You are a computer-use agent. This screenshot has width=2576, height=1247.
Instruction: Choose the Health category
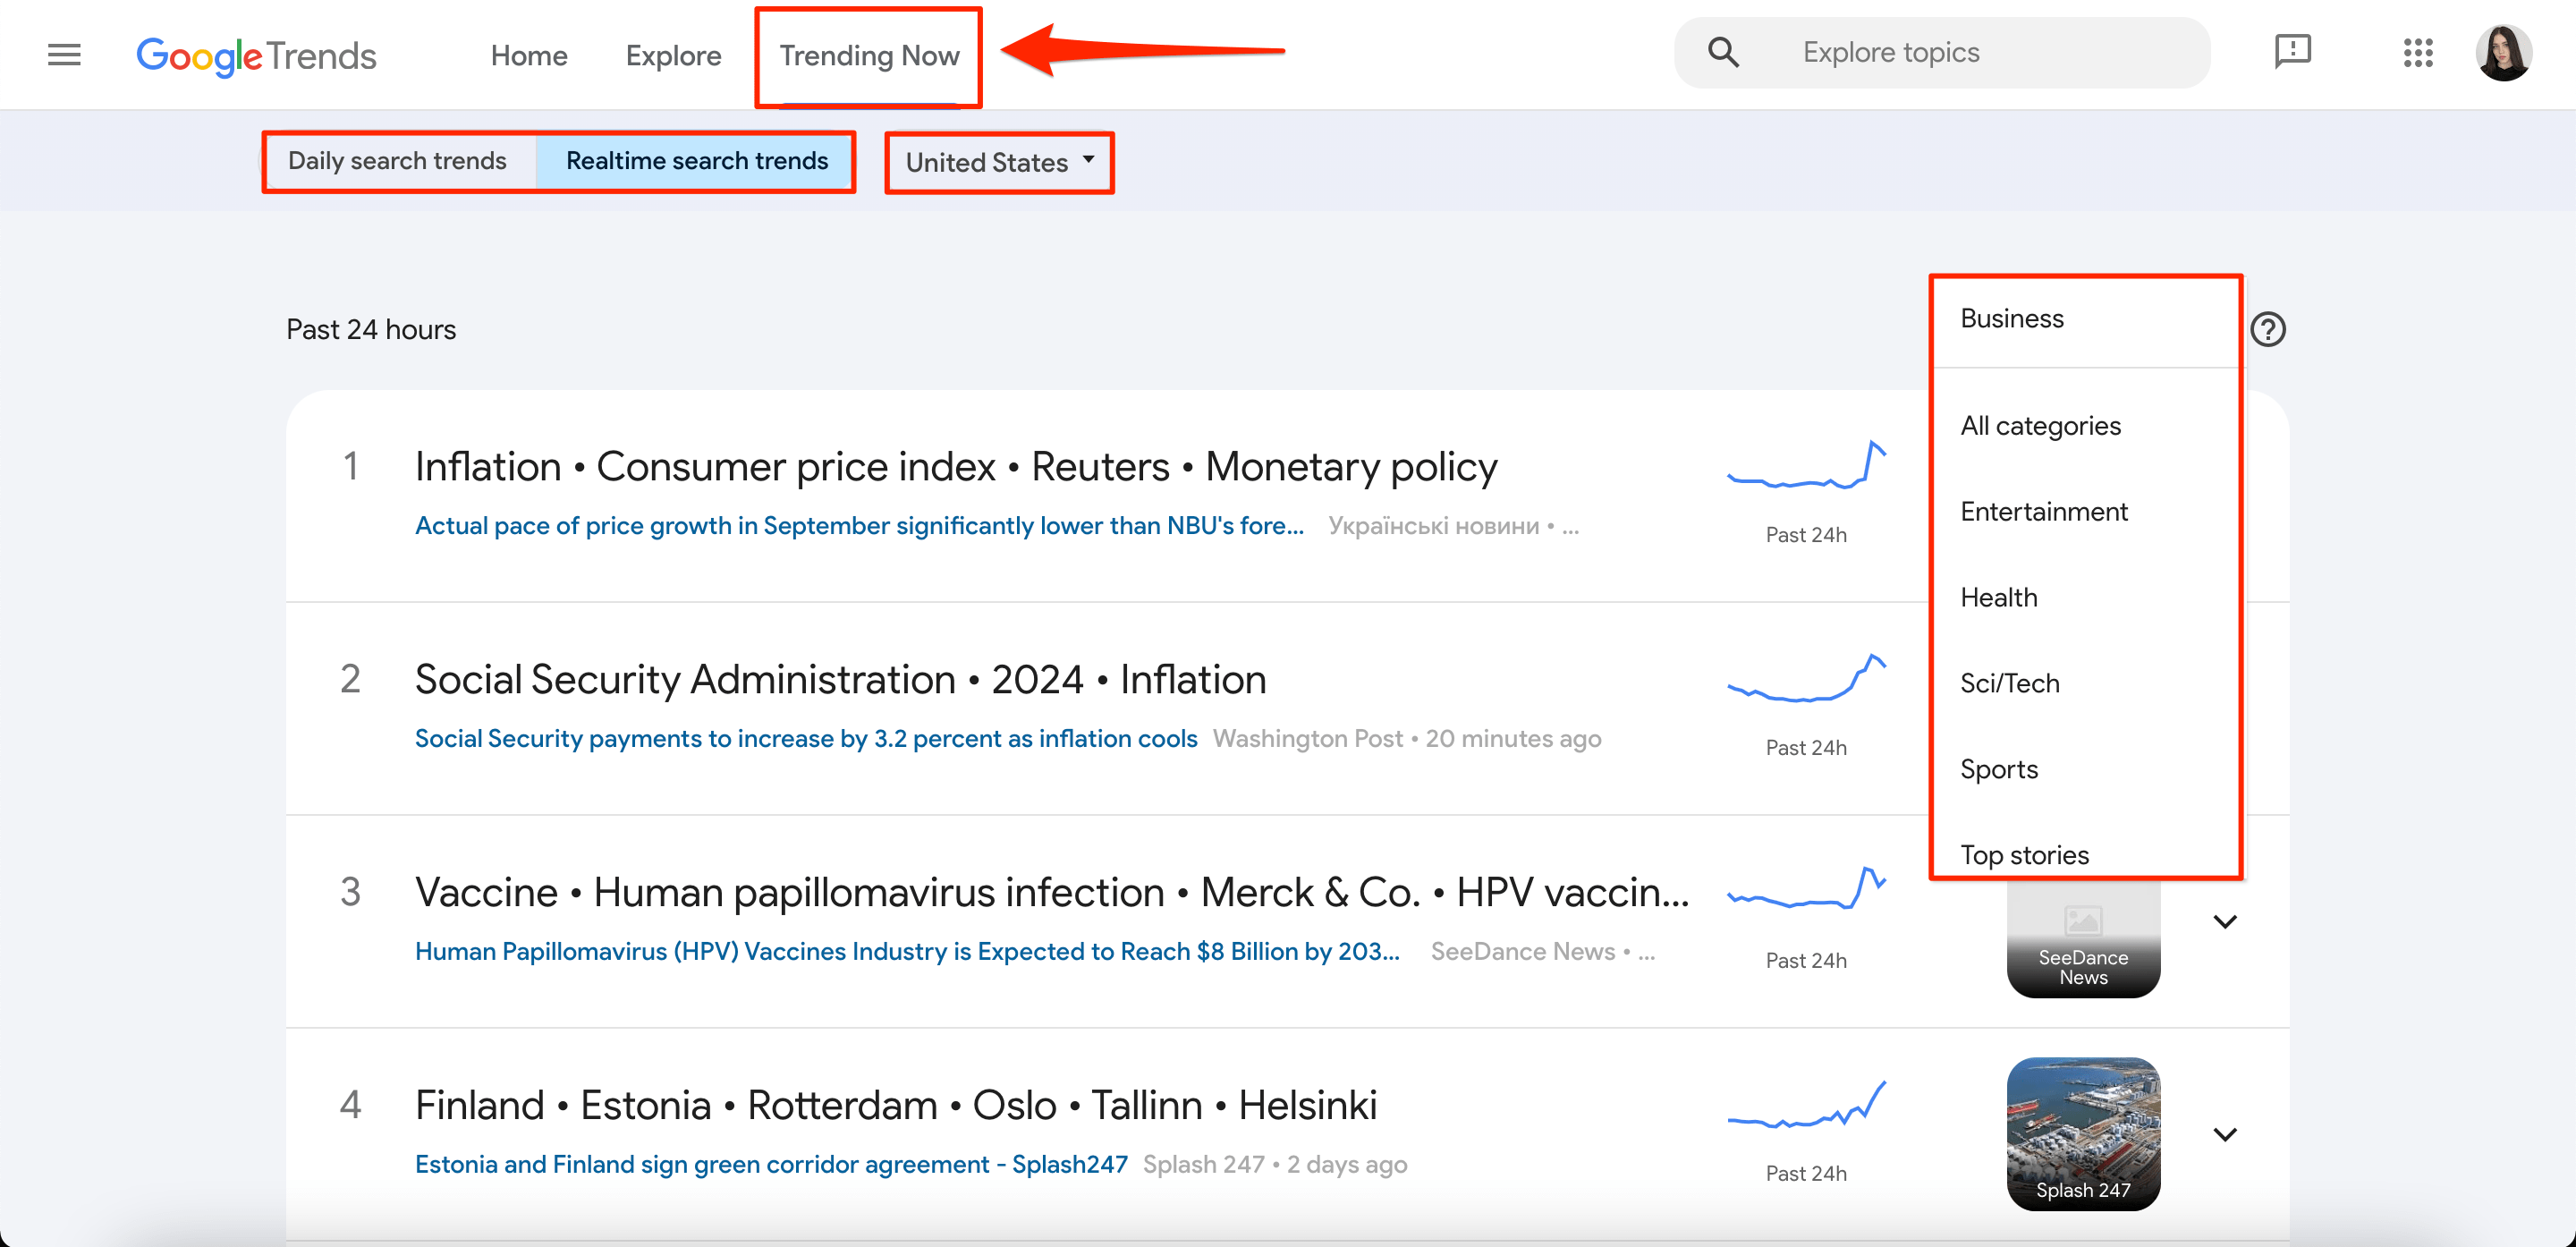coord(2085,598)
